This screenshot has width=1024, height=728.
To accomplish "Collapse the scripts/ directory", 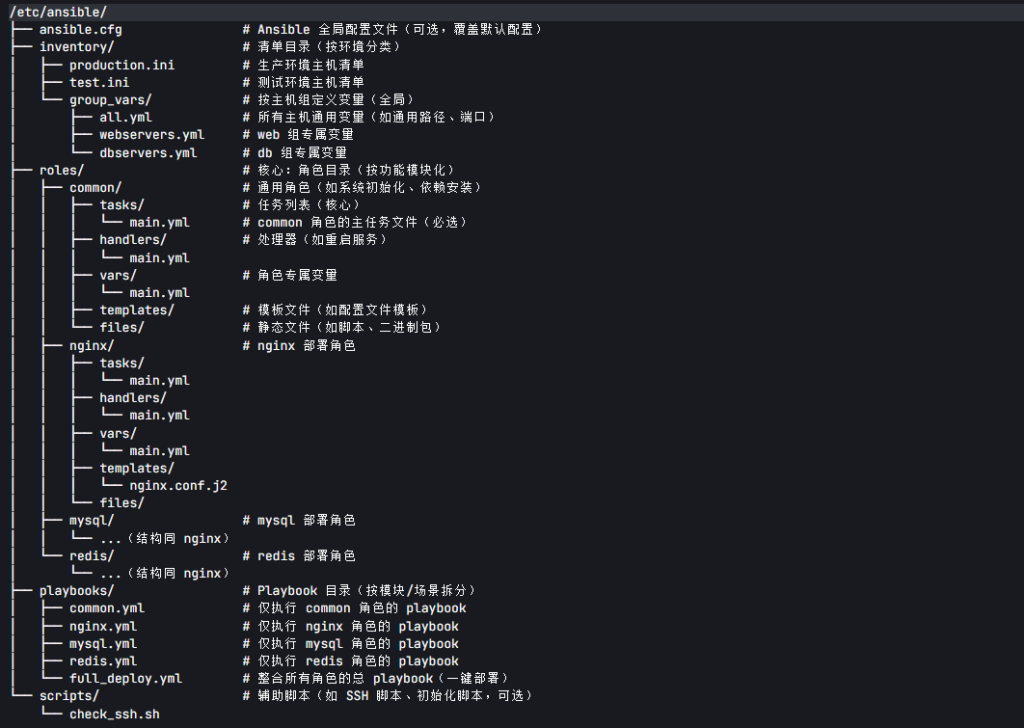I will 68,695.
